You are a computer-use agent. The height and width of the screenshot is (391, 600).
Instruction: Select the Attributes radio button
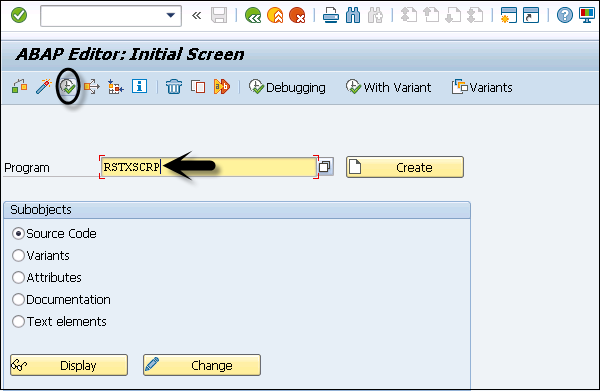click(x=18, y=277)
